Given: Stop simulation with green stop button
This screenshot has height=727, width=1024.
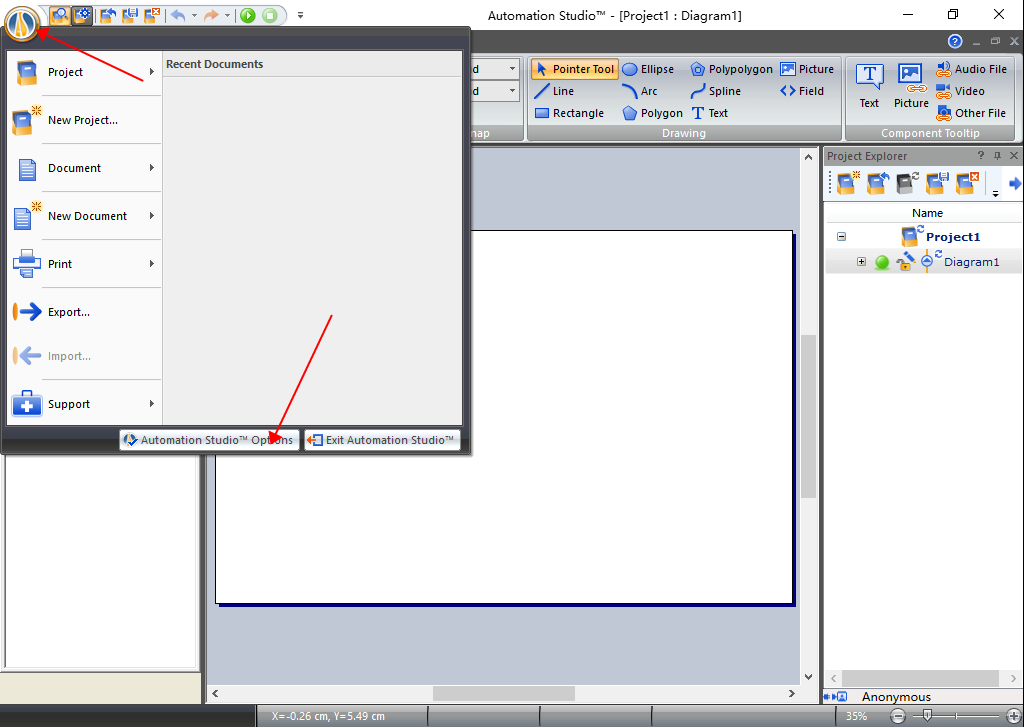Looking at the screenshot, I should click(x=270, y=15).
